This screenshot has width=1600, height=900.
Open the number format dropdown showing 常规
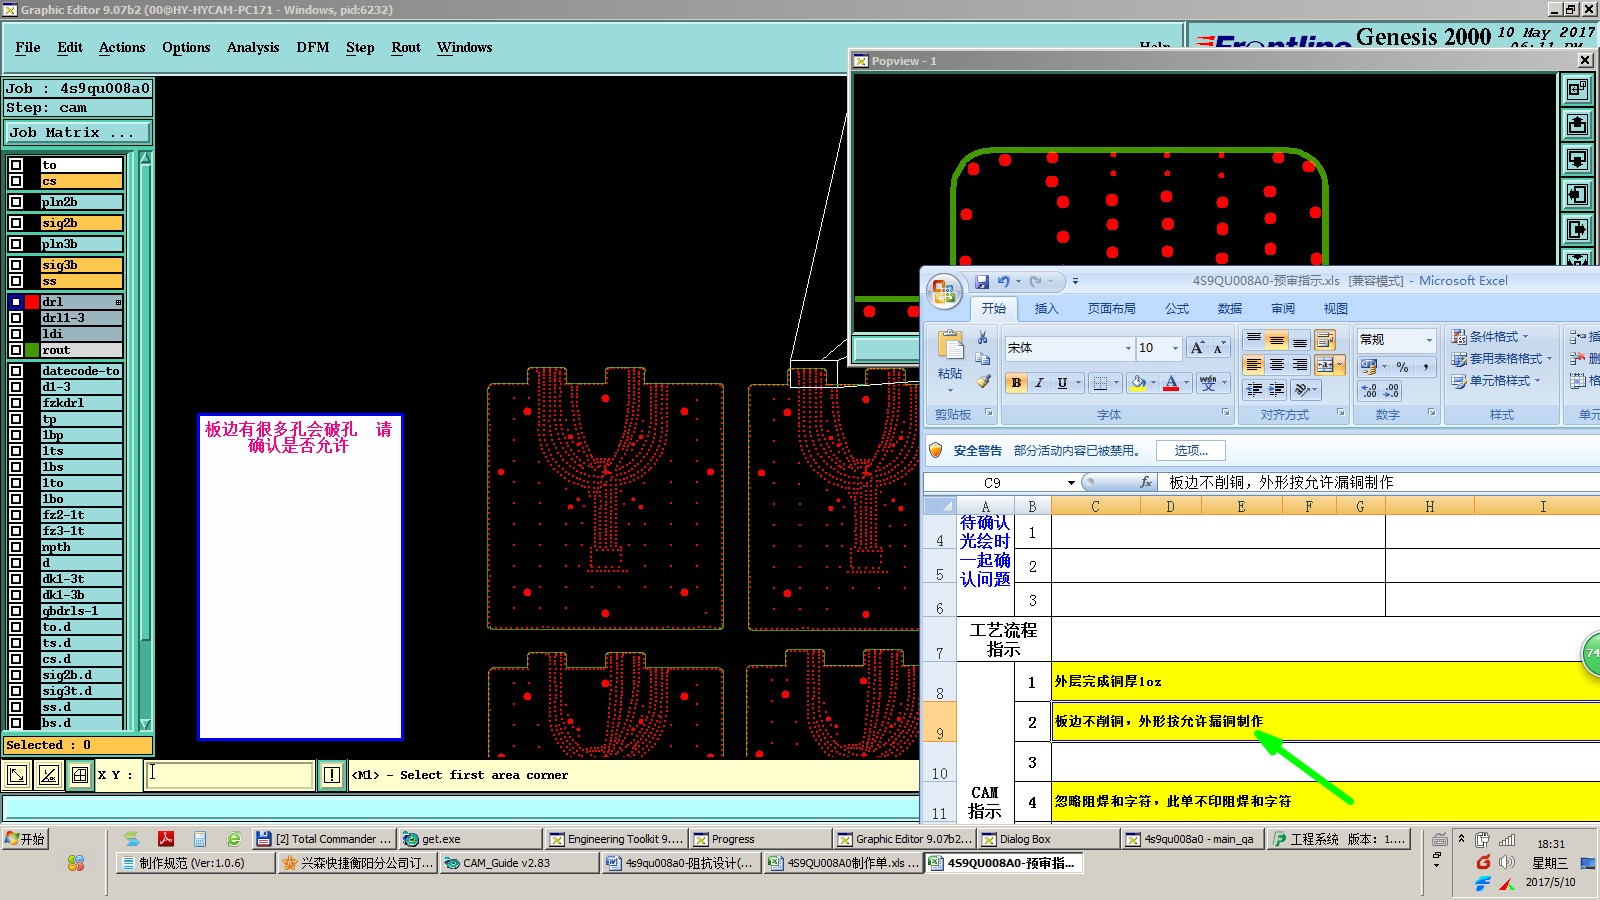pyautogui.click(x=1429, y=340)
